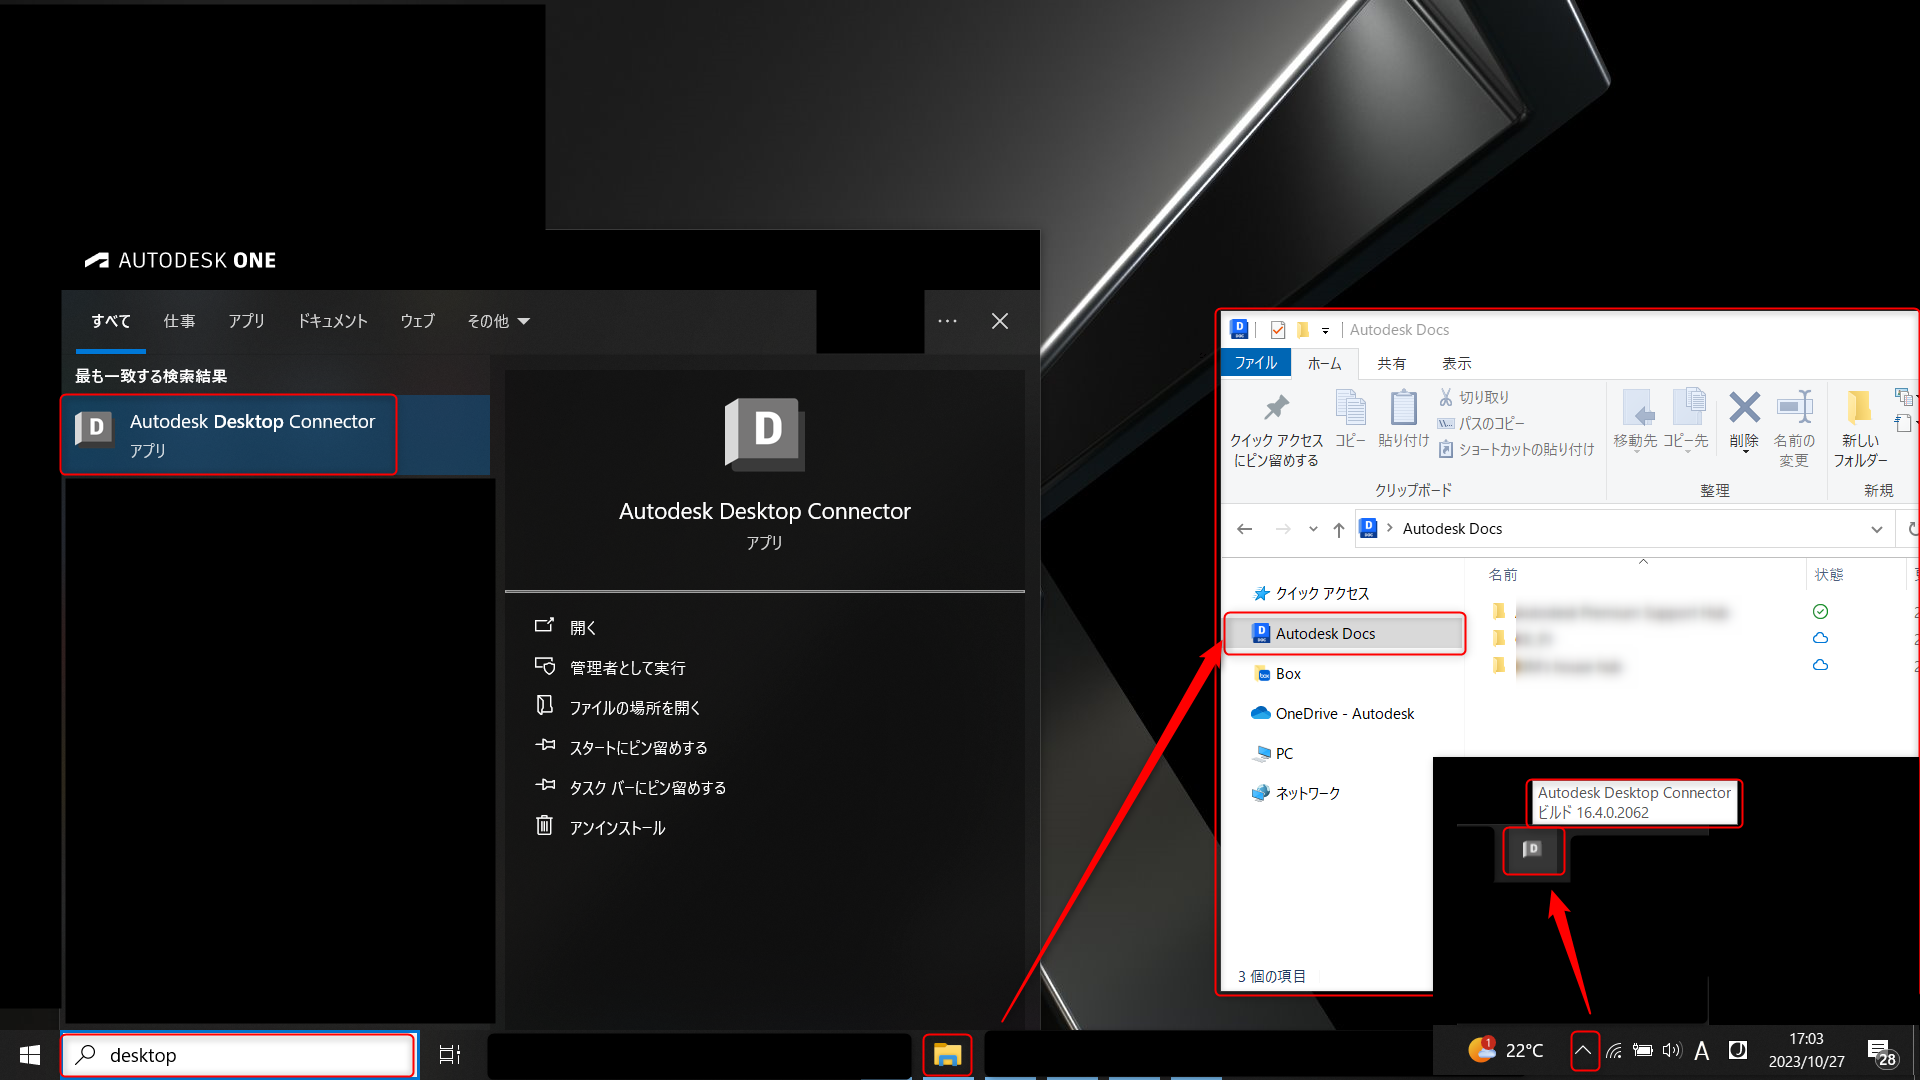Click the desktop search input field
The image size is (1920, 1080).
coord(240,1054)
